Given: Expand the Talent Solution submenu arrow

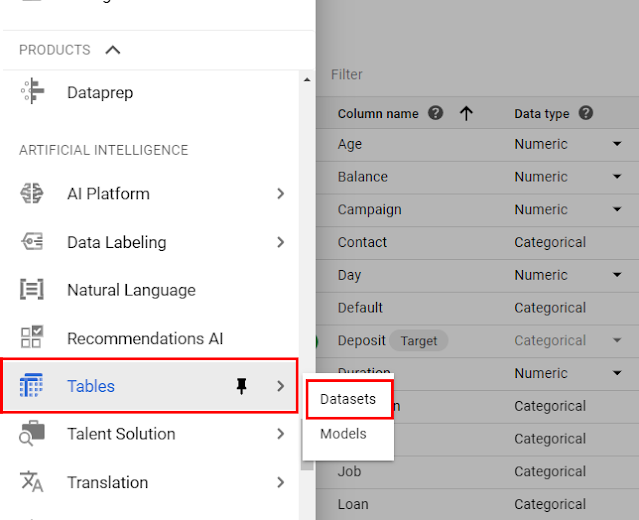Looking at the screenshot, I should [280, 434].
